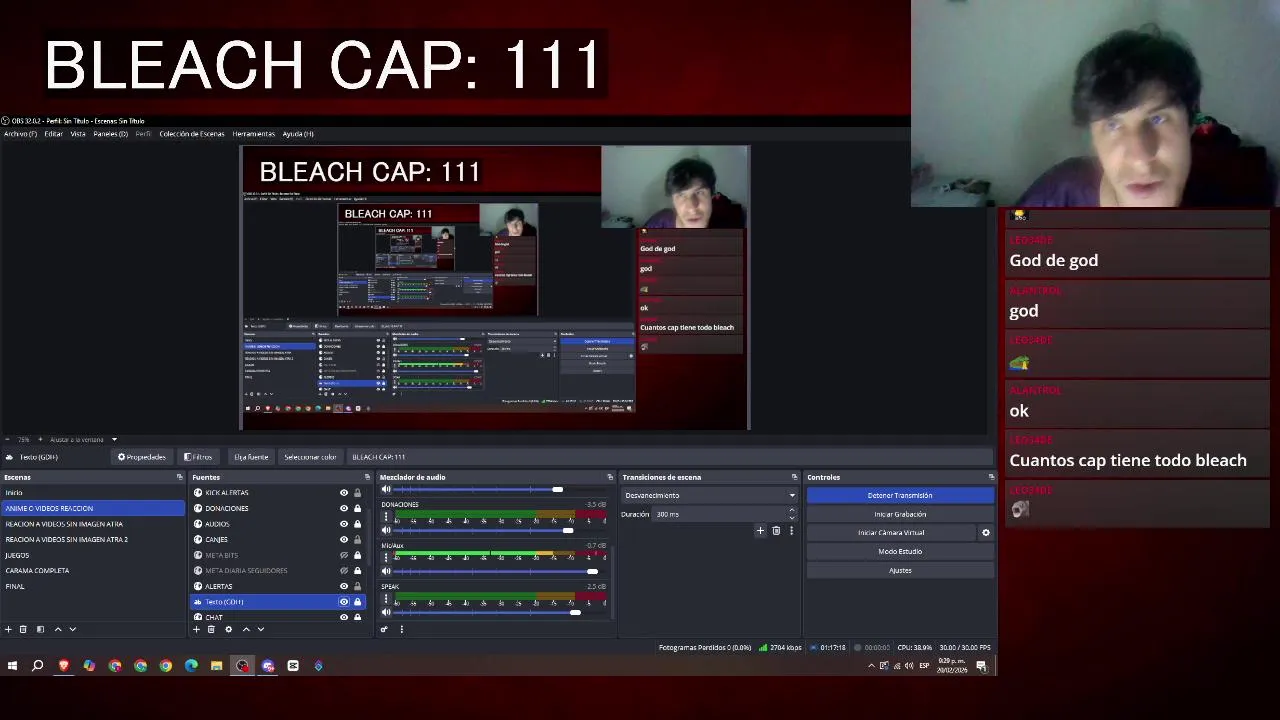The width and height of the screenshot is (1280, 720).
Task: Open SPEAK audio channel options menu
Action: pyautogui.click(x=386, y=599)
